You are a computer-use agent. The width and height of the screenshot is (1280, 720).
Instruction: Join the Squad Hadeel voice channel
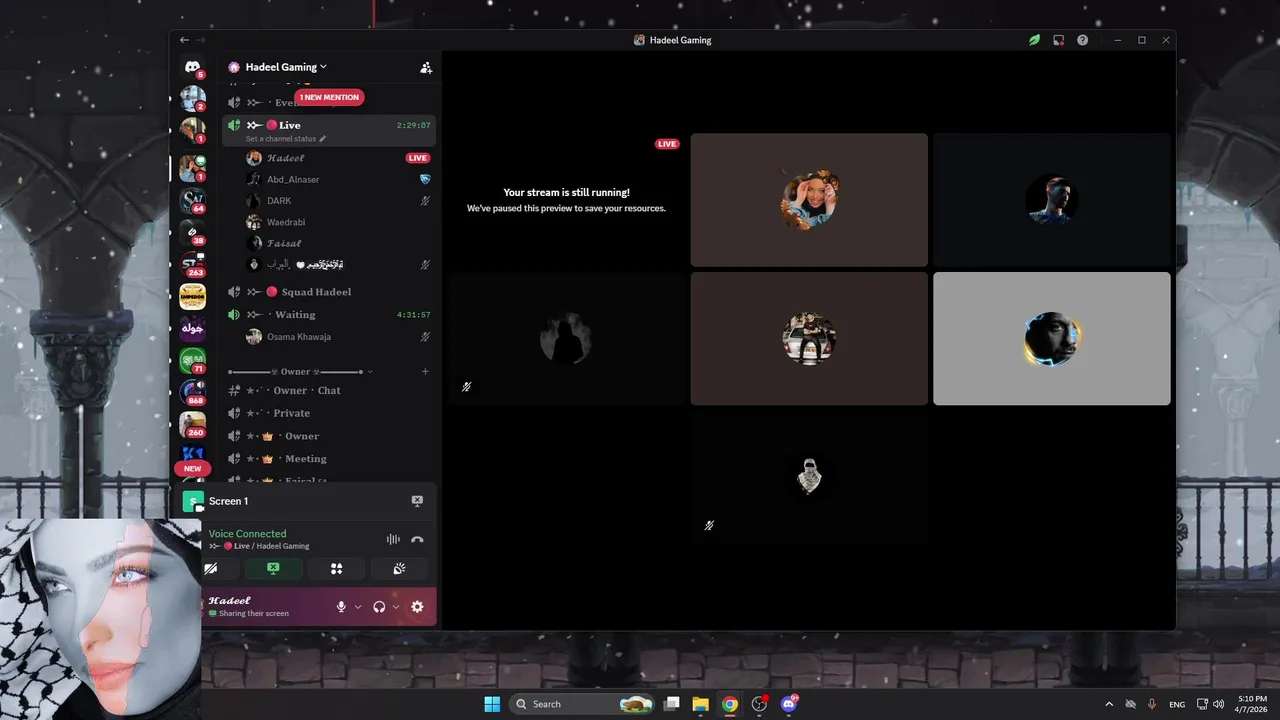click(x=328, y=292)
